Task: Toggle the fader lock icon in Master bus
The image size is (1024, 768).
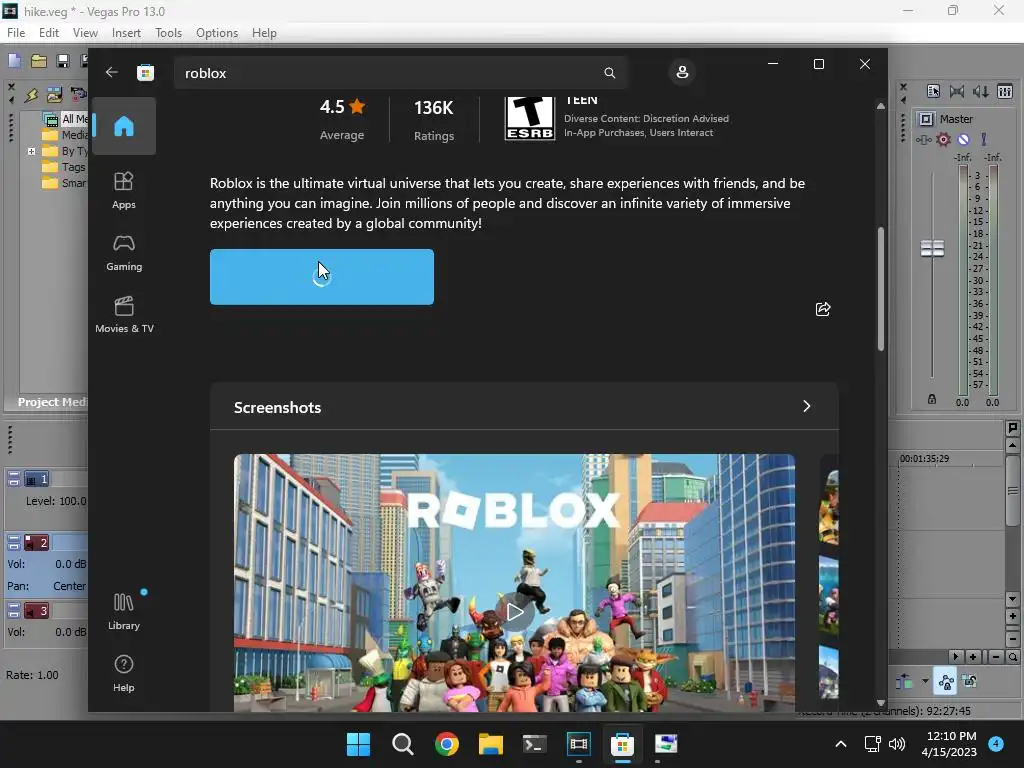Action: tap(932, 399)
